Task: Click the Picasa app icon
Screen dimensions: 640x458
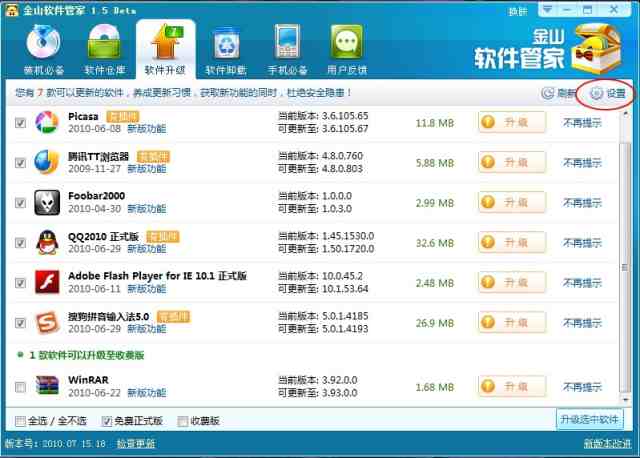Action: [47, 122]
